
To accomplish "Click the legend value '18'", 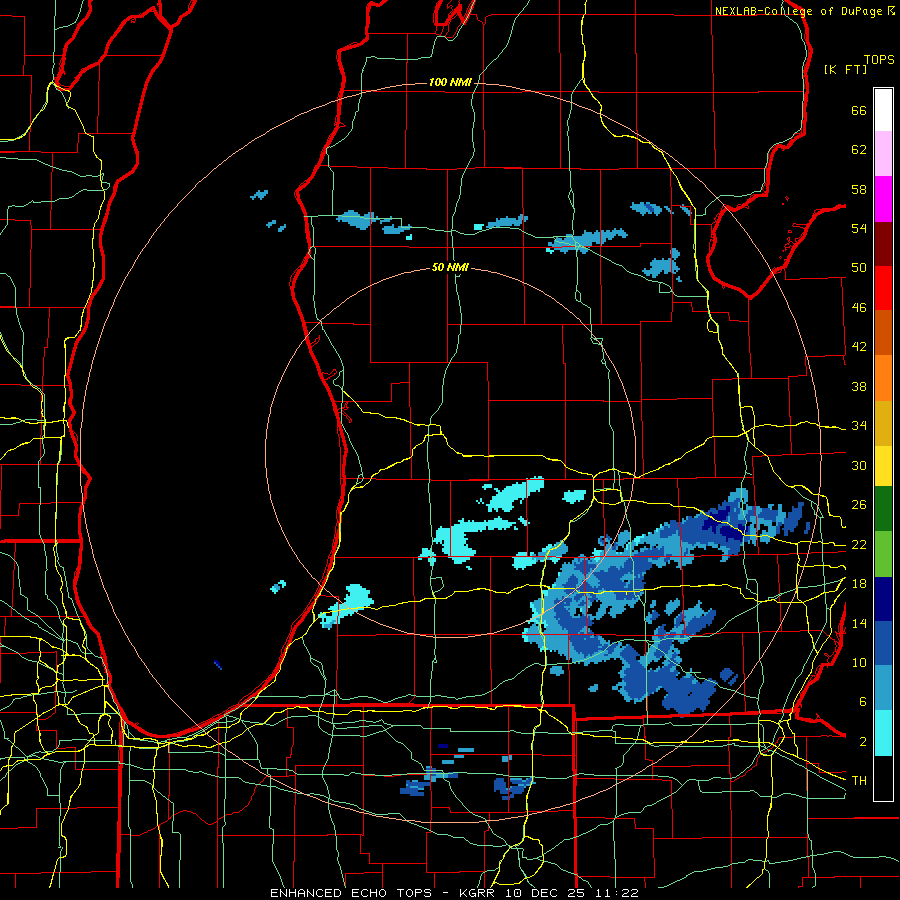I will click(859, 584).
